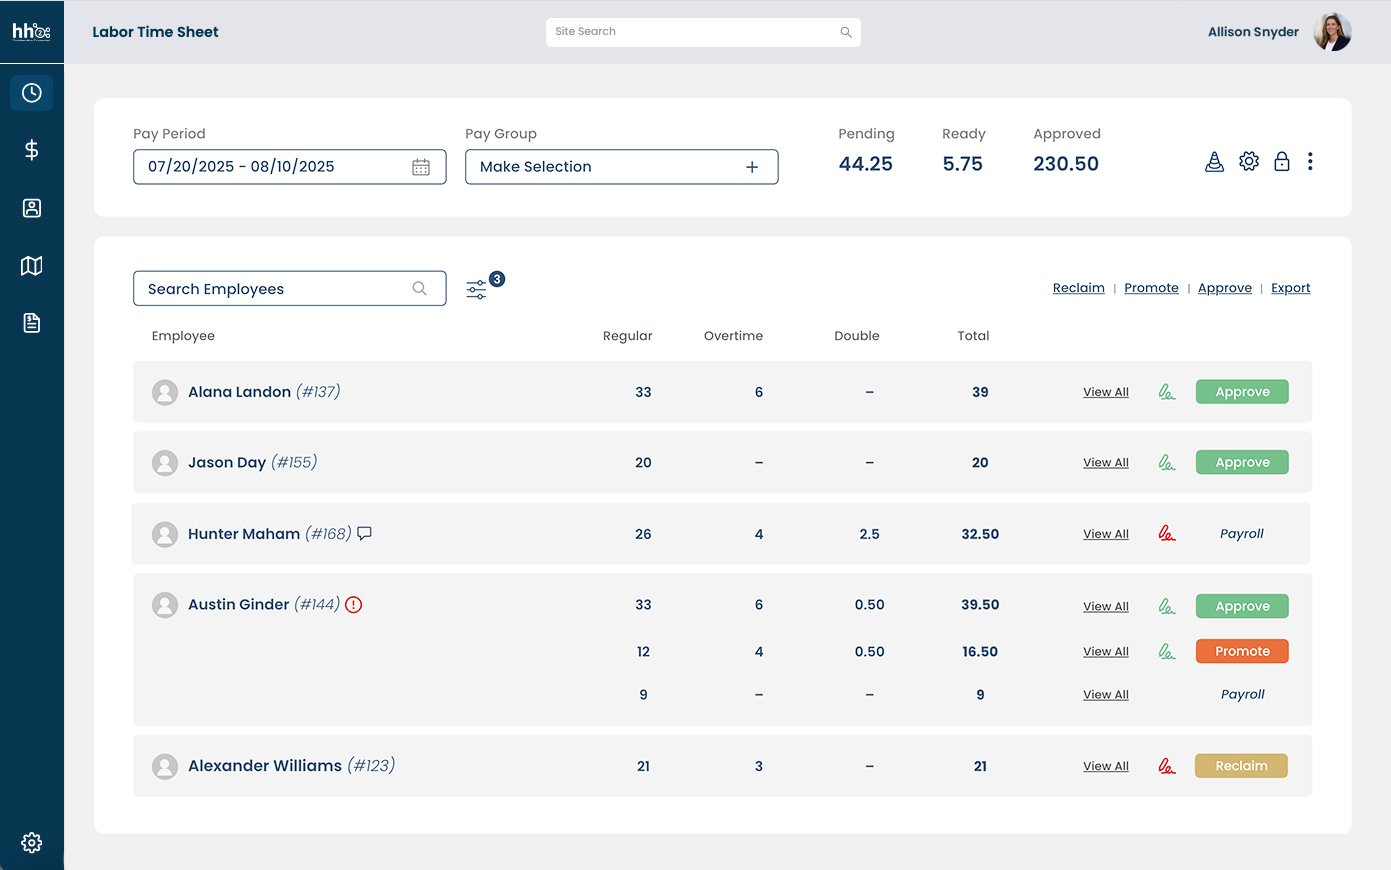Open comment icon next to Hunter Maham

(365, 533)
